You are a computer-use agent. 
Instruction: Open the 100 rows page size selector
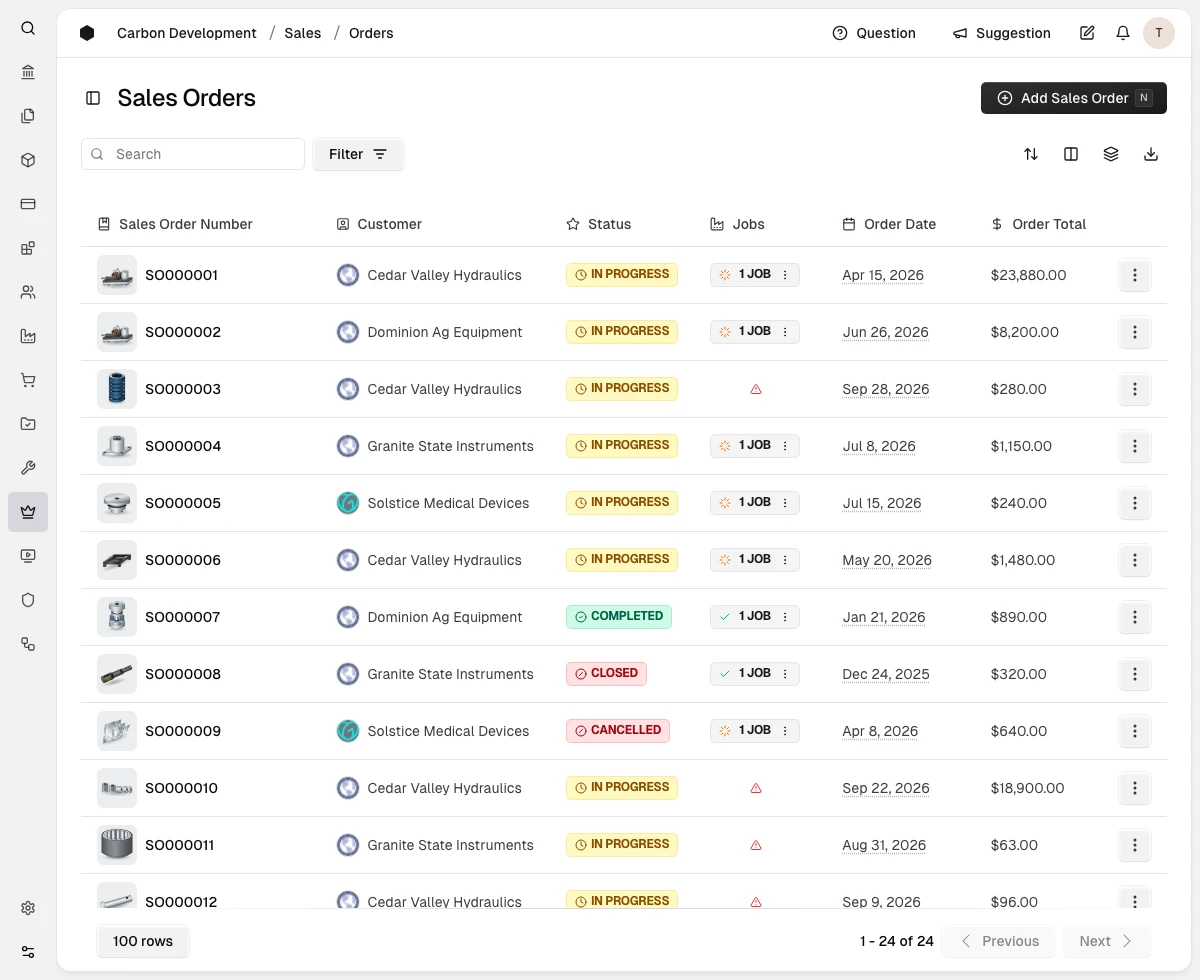143,941
